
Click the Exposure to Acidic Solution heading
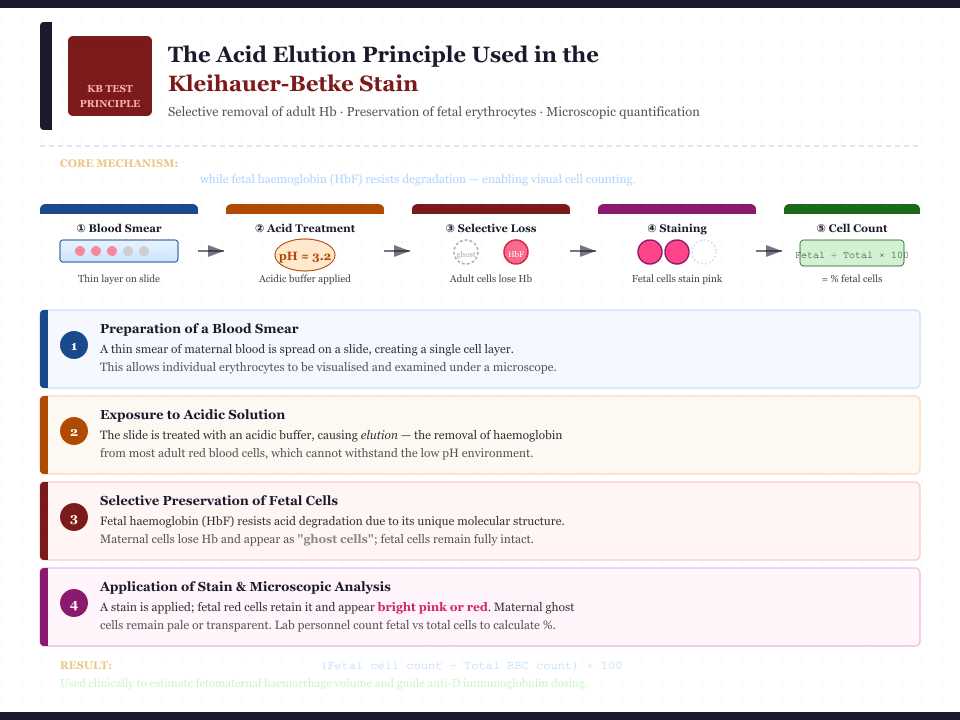[192, 414]
